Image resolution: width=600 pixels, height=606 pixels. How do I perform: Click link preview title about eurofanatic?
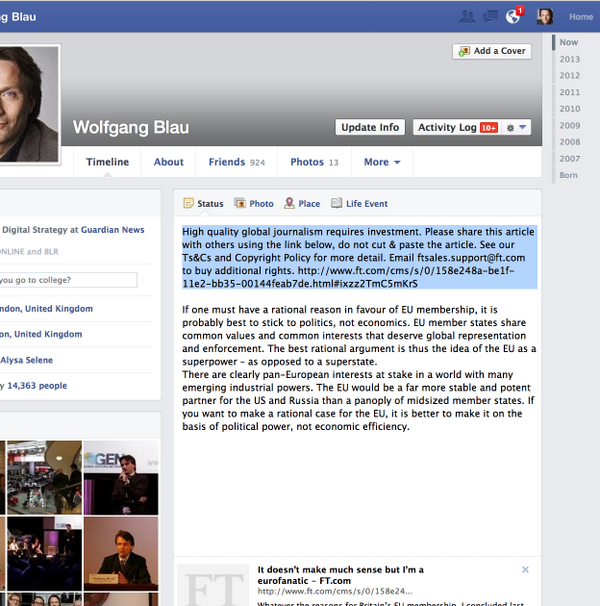pos(341,575)
